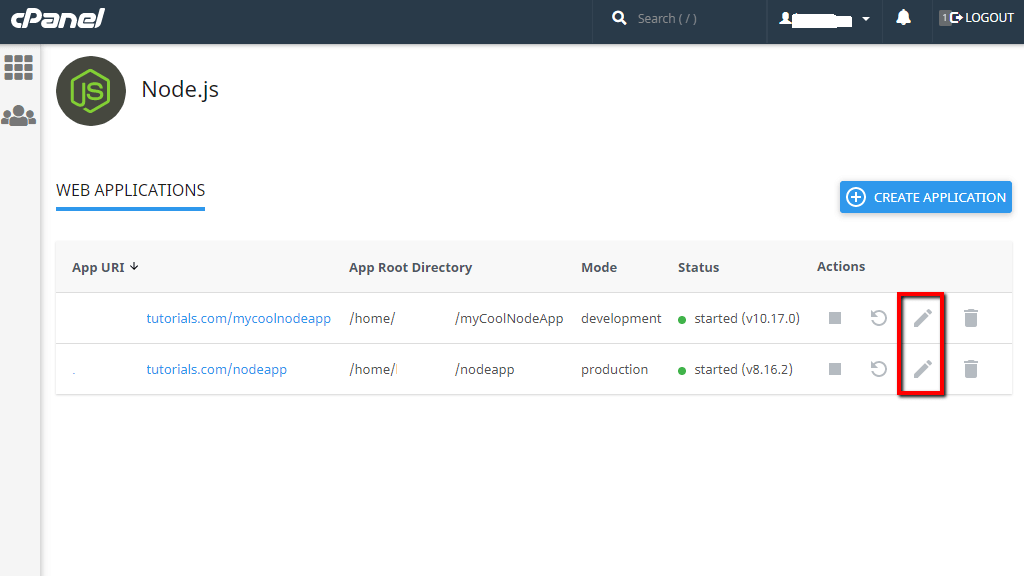Open the applications grid in the sidebar
This screenshot has width=1024, height=576.
click(x=18, y=67)
